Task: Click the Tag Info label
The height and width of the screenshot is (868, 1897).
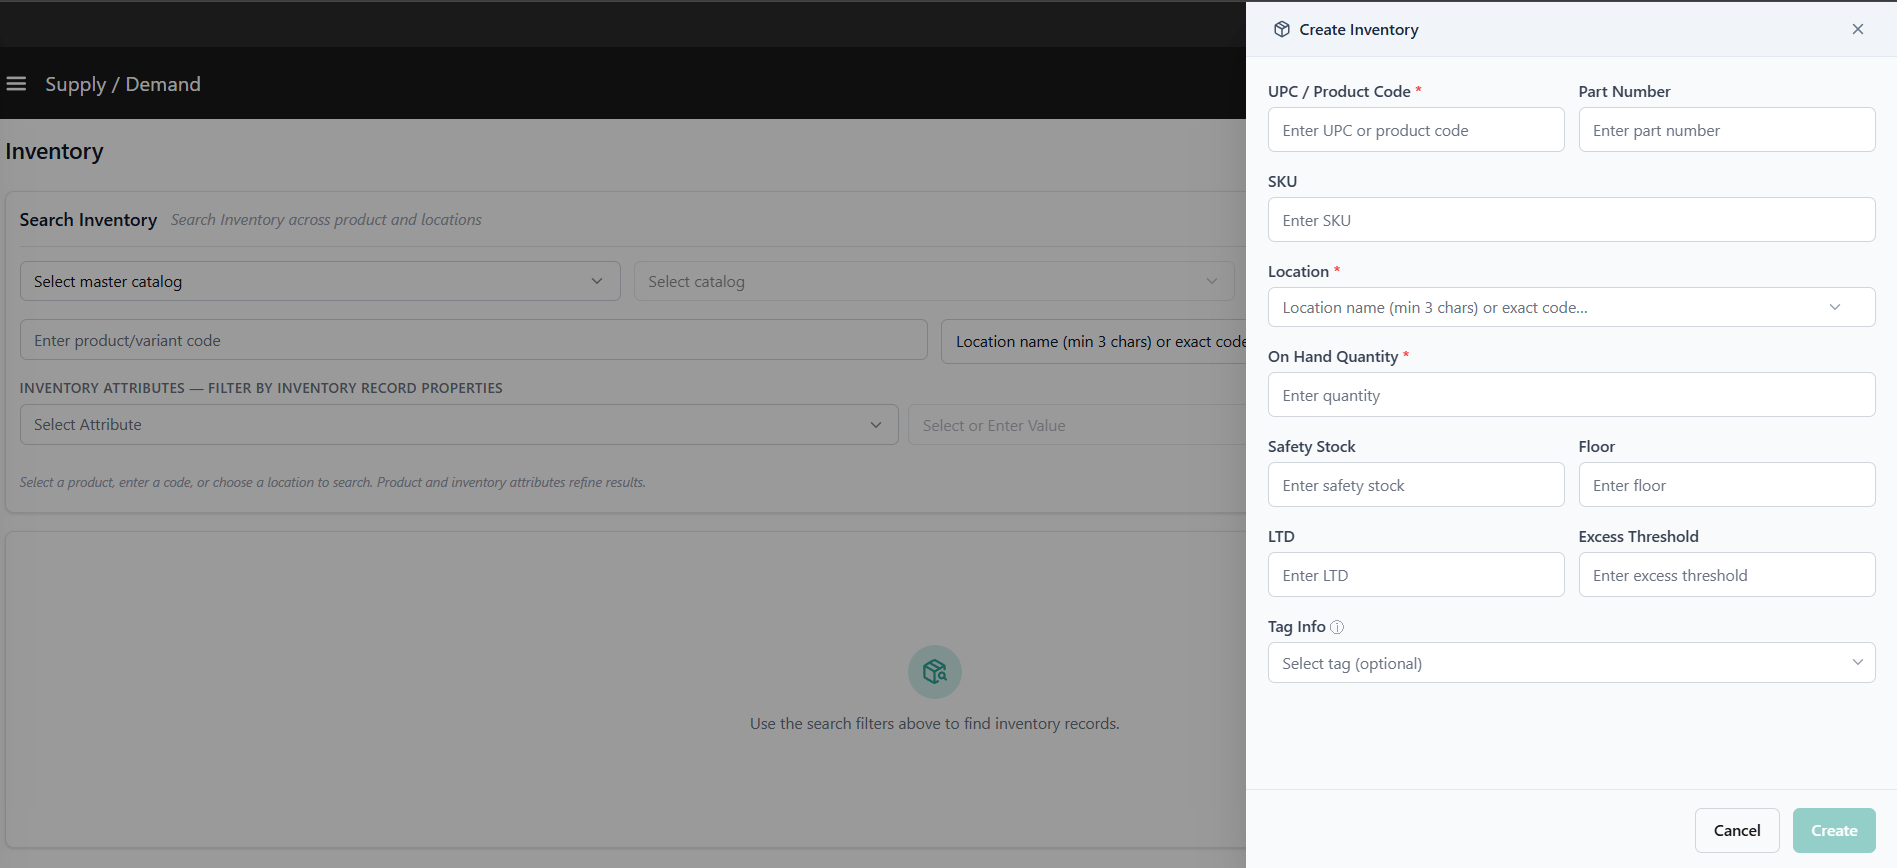Action: 1297,627
